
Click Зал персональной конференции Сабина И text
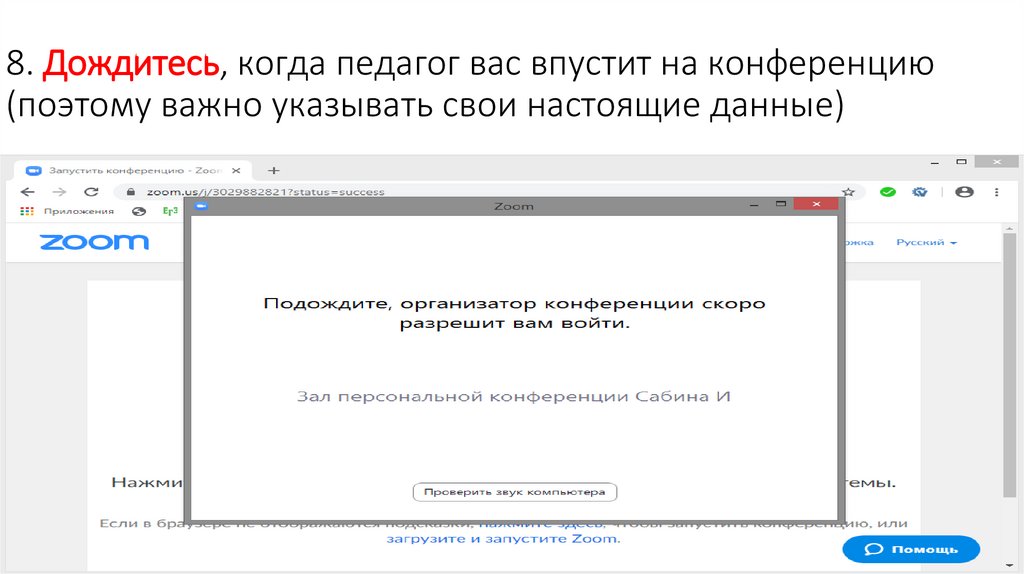(513, 396)
